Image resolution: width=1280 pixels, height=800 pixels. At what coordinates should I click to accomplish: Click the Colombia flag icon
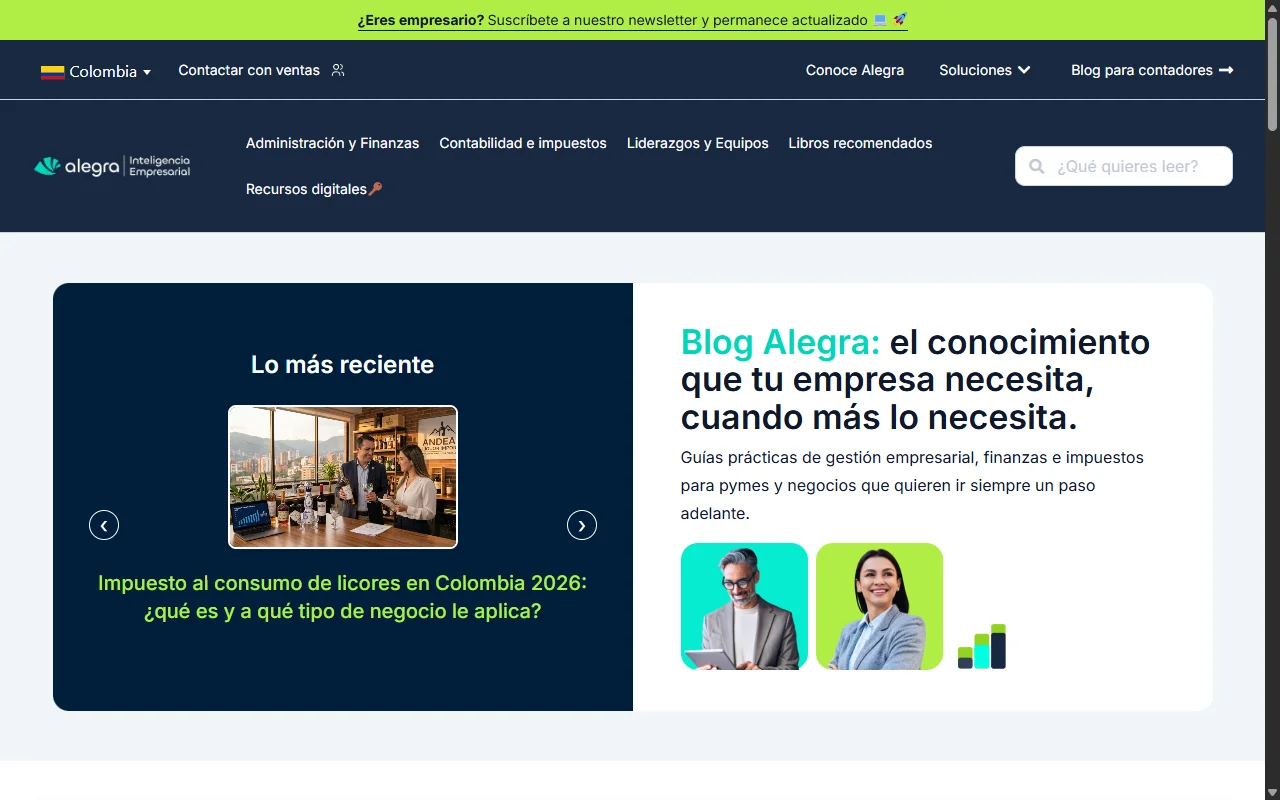coord(53,72)
